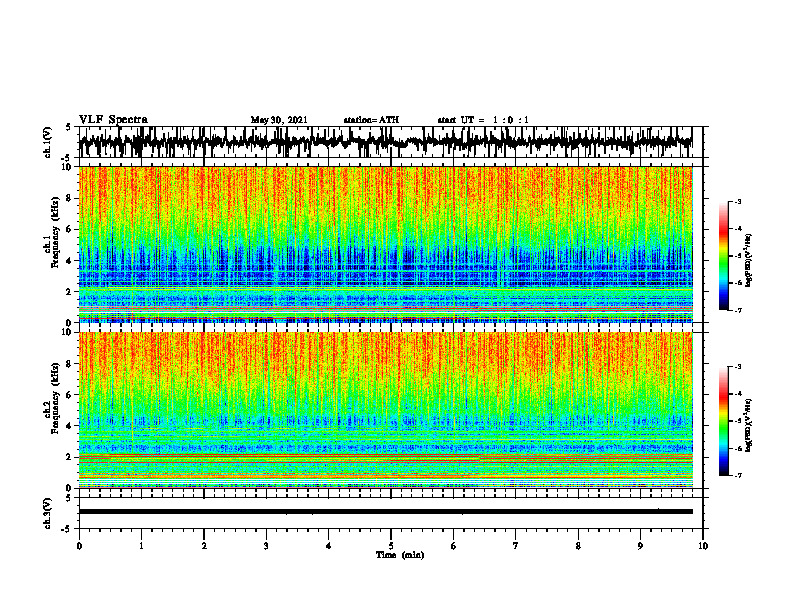792x612 pixels.
Task: Click inside the ch.1 spectrogram image
Action: [385, 244]
